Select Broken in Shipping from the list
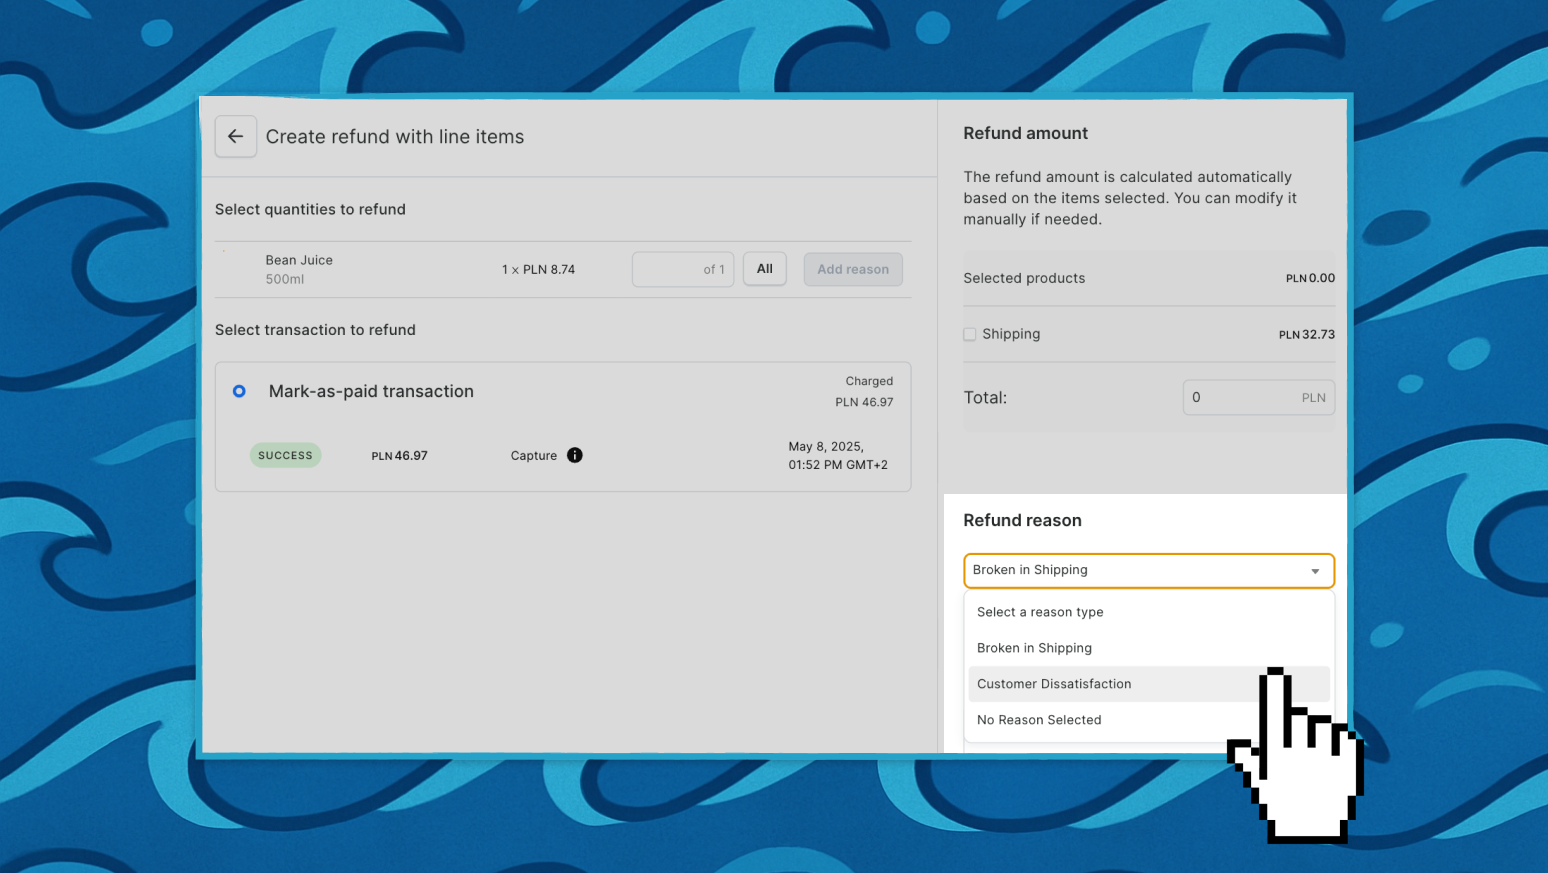The width and height of the screenshot is (1548, 873). [x=1034, y=648]
